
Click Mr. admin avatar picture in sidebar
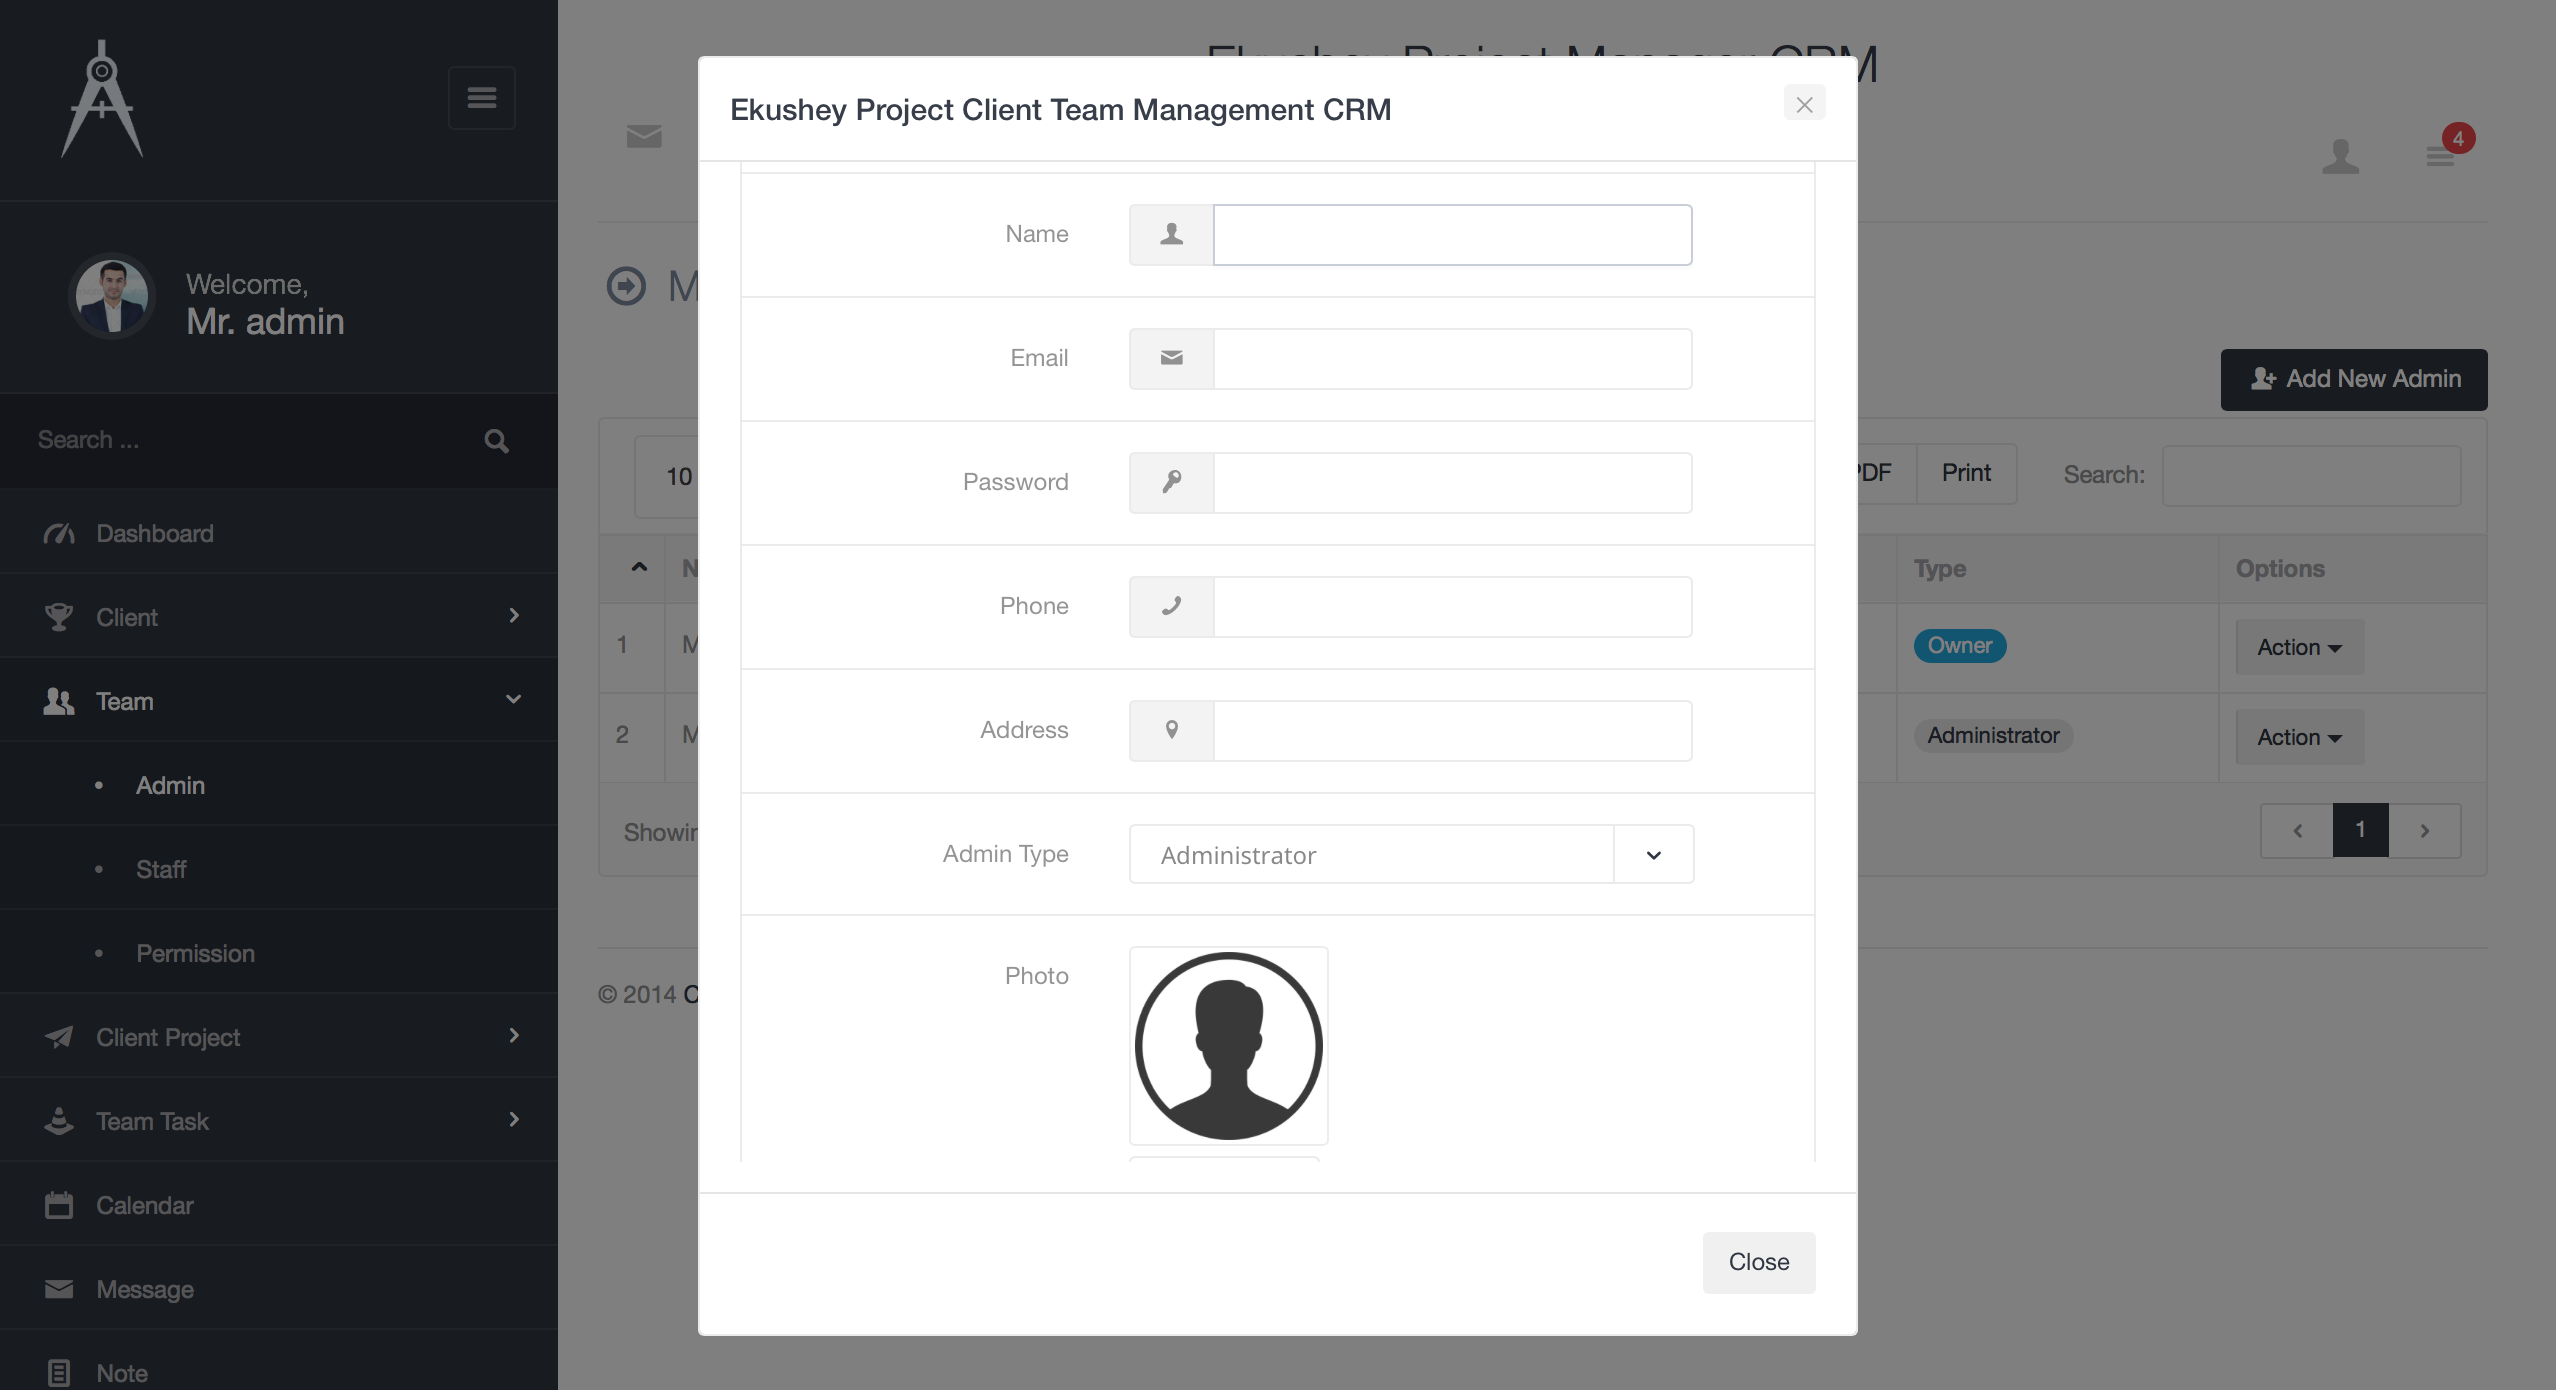112,296
